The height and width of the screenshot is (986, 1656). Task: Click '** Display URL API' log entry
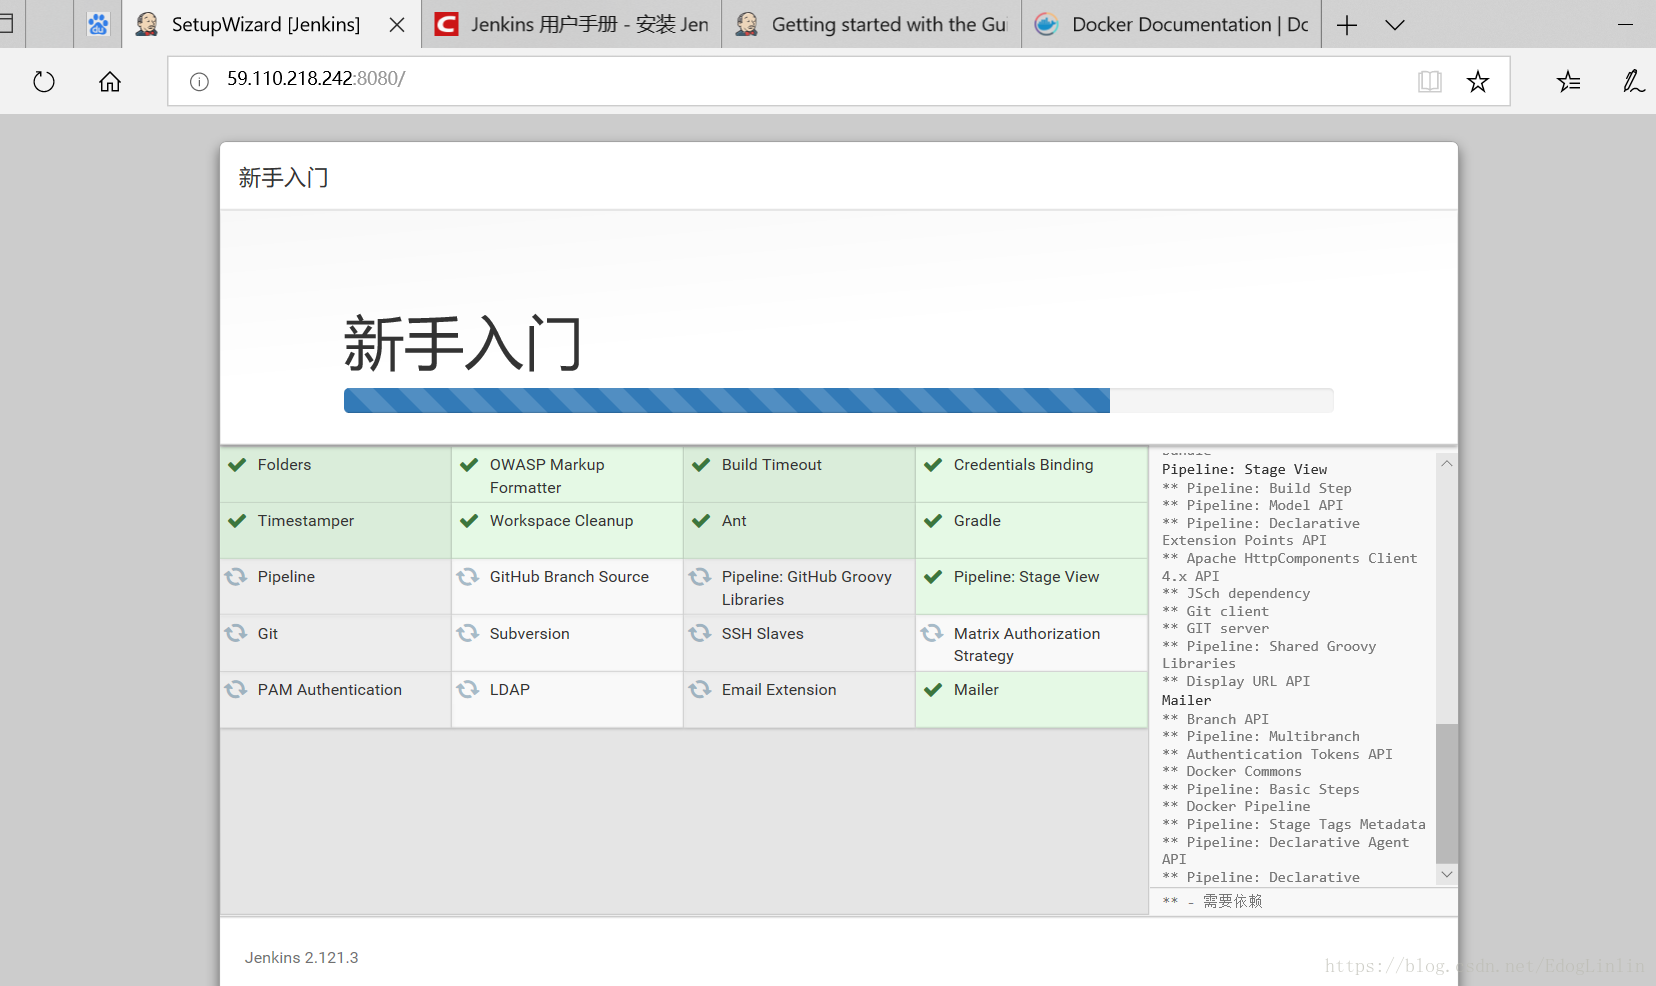click(x=1236, y=681)
